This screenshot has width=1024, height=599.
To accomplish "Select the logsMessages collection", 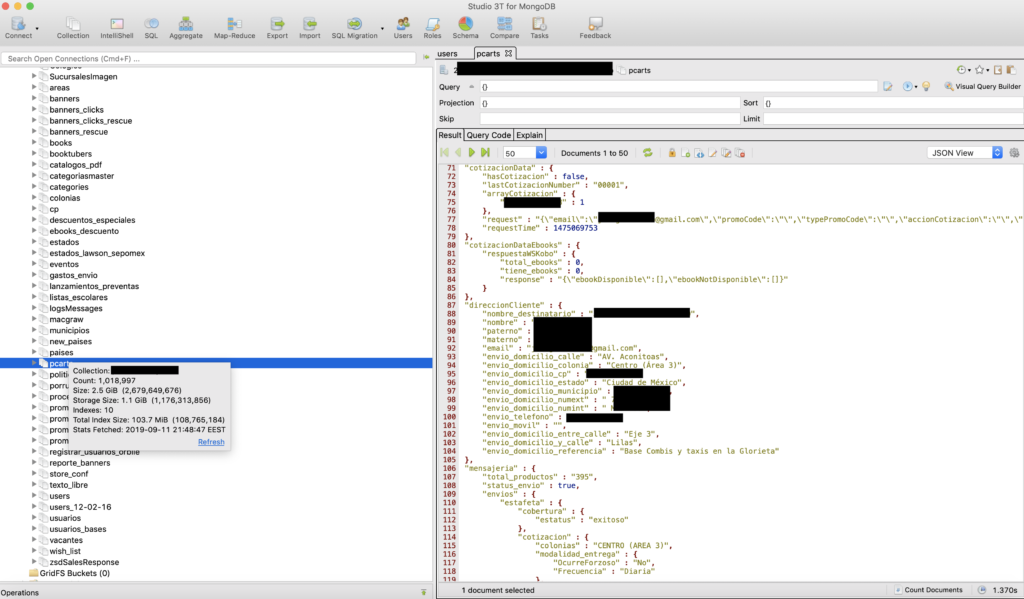I will pos(76,308).
